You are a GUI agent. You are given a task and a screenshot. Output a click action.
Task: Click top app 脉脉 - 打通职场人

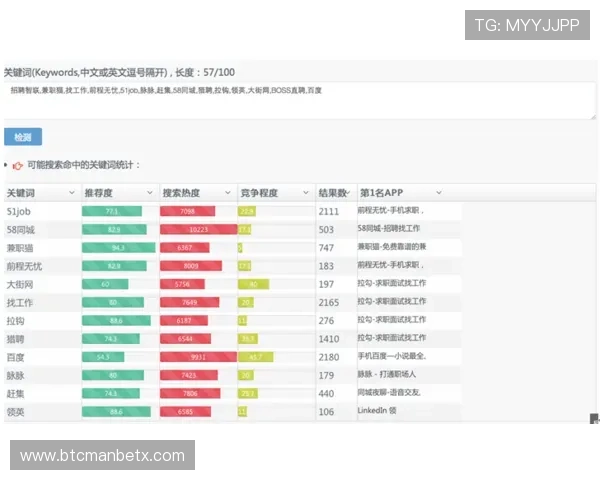coord(387,374)
